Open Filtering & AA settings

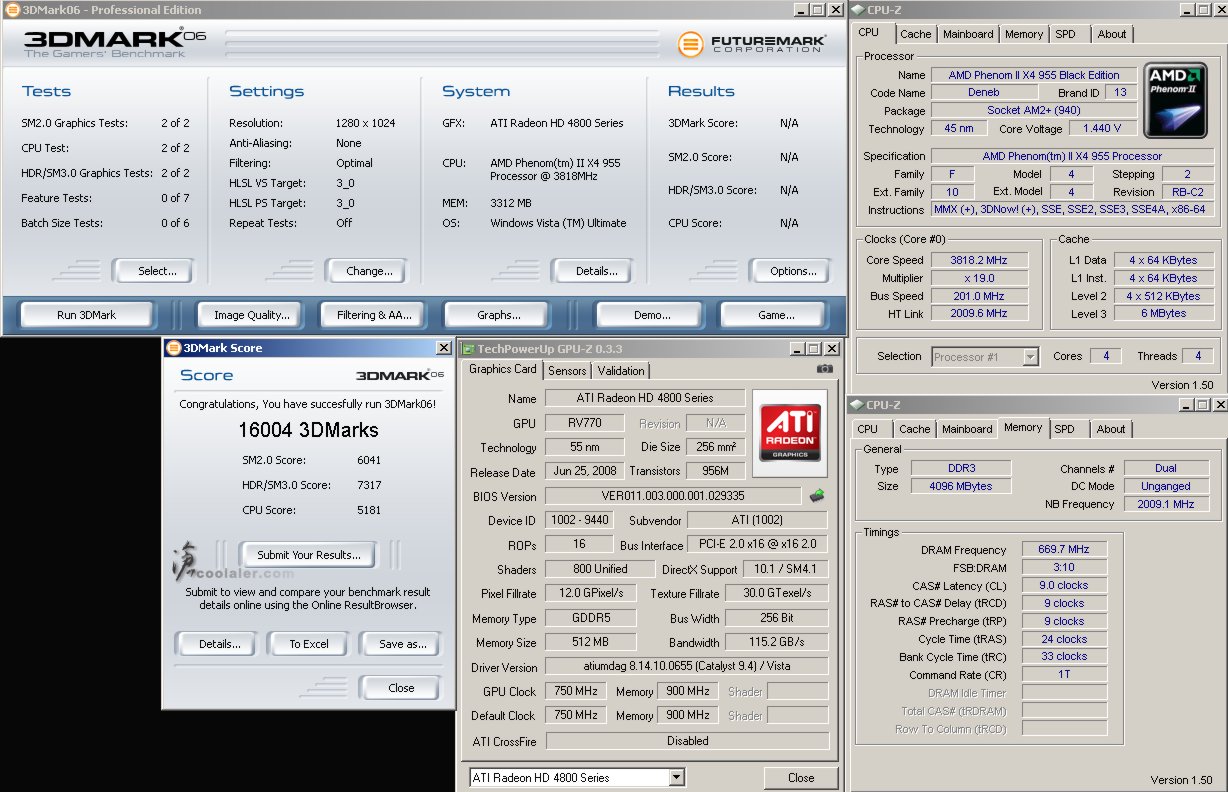pyautogui.click(x=374, y=315)
